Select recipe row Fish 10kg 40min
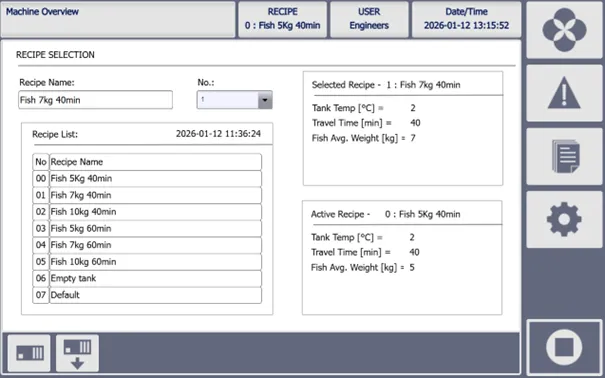Screen dimensions: 605x378 pyautogui.click(x=155, y=212)
